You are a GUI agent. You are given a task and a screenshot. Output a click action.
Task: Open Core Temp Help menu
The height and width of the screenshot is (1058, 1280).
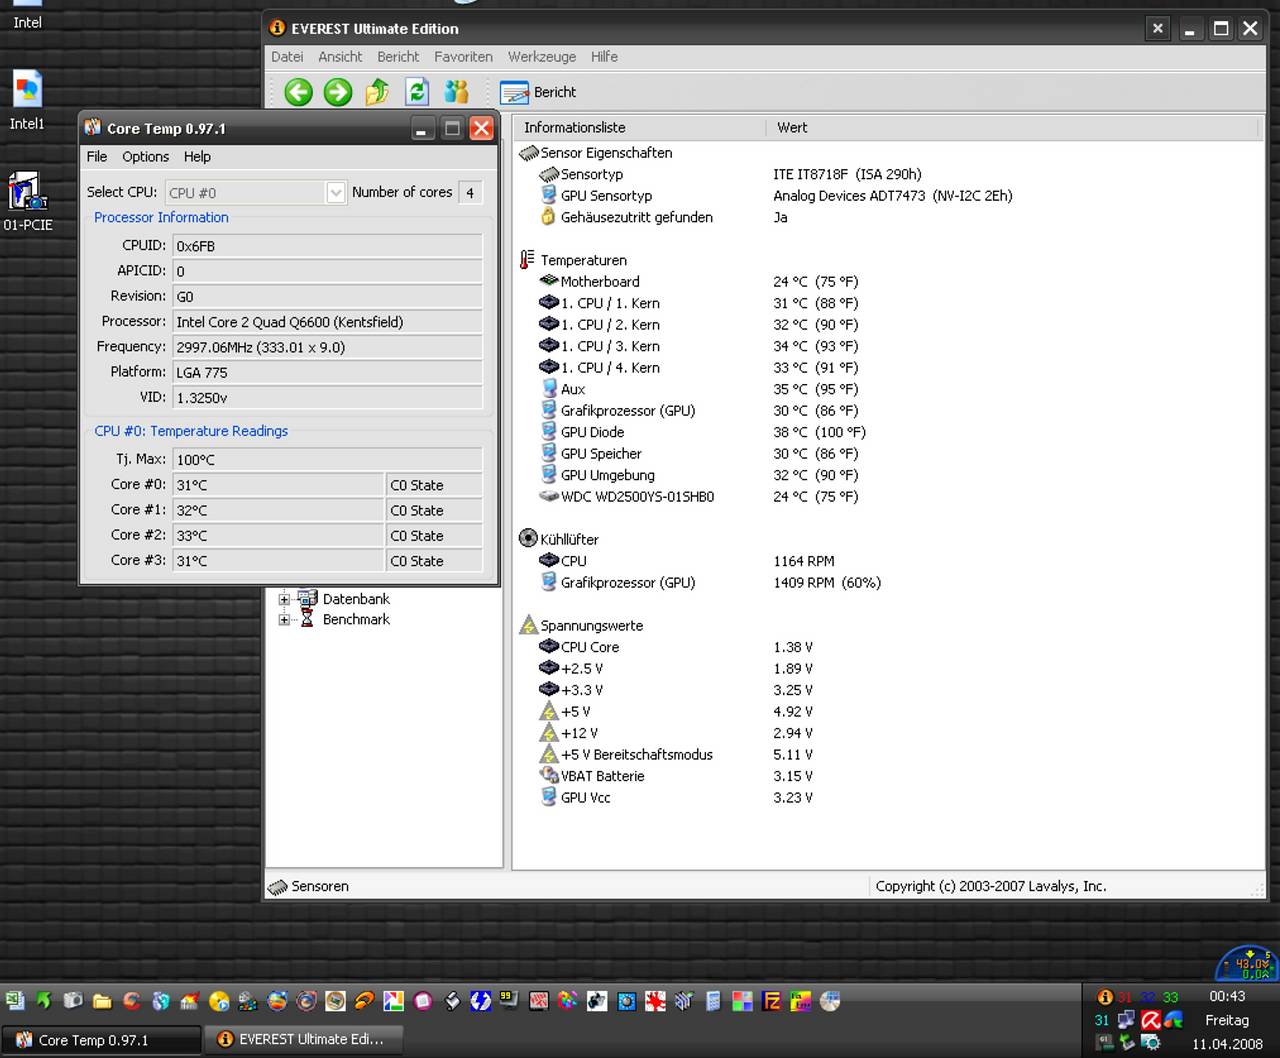(x=197, y=156)
